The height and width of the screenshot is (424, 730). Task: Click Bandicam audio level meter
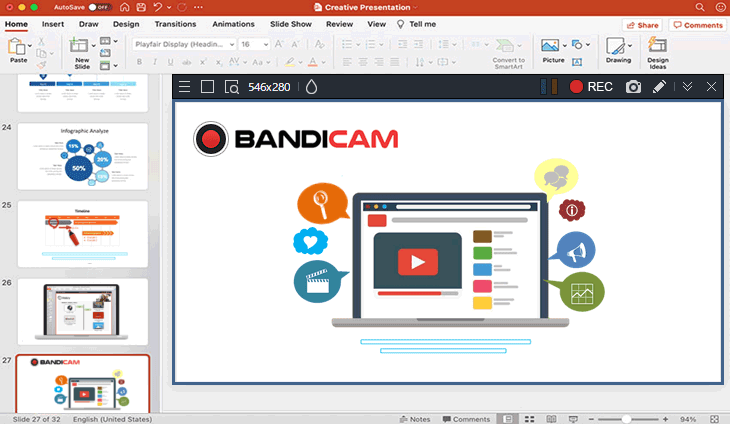click(548, 87)
